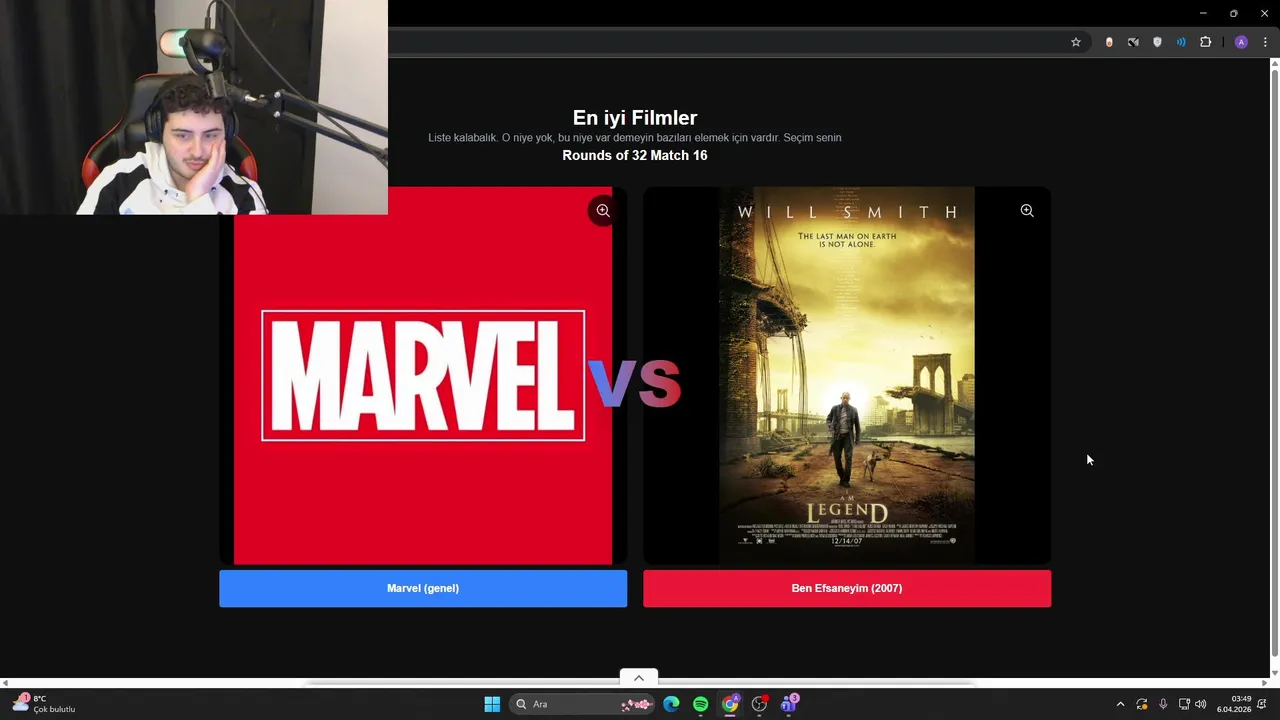The width and height of the screenshot is (1280, 720).
Task: Open volume control tray icon
Action: (x=1201, y=704)
